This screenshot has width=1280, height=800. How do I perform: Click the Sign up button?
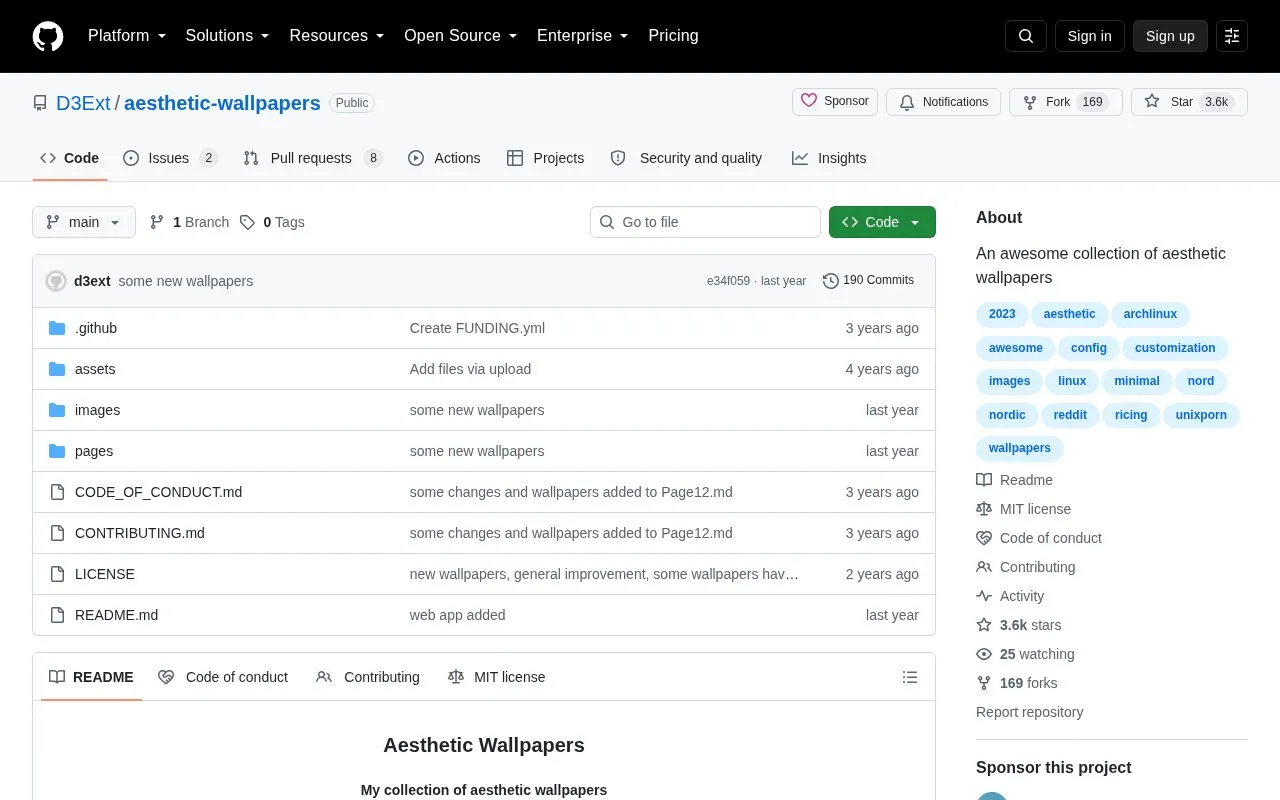pos(1170,36)
